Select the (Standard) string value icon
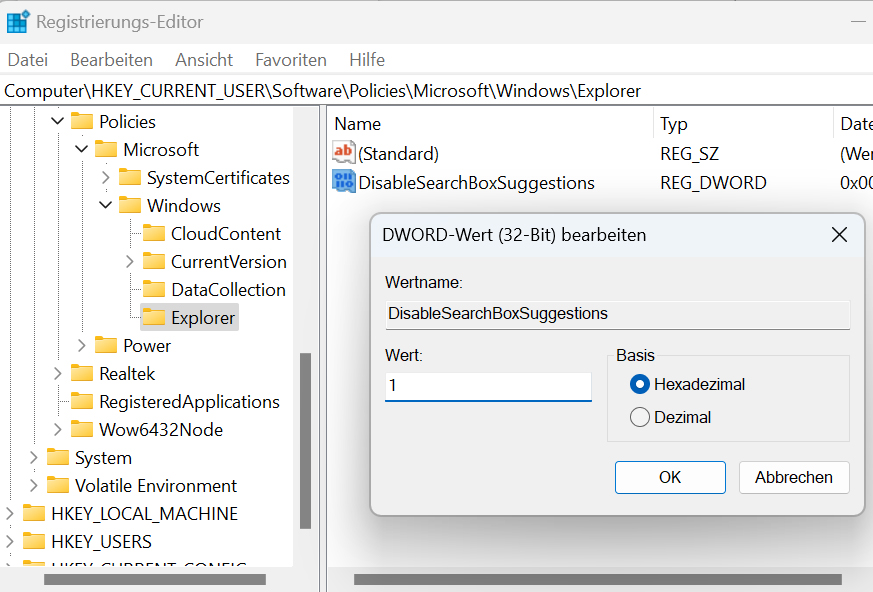 (344, 153)
